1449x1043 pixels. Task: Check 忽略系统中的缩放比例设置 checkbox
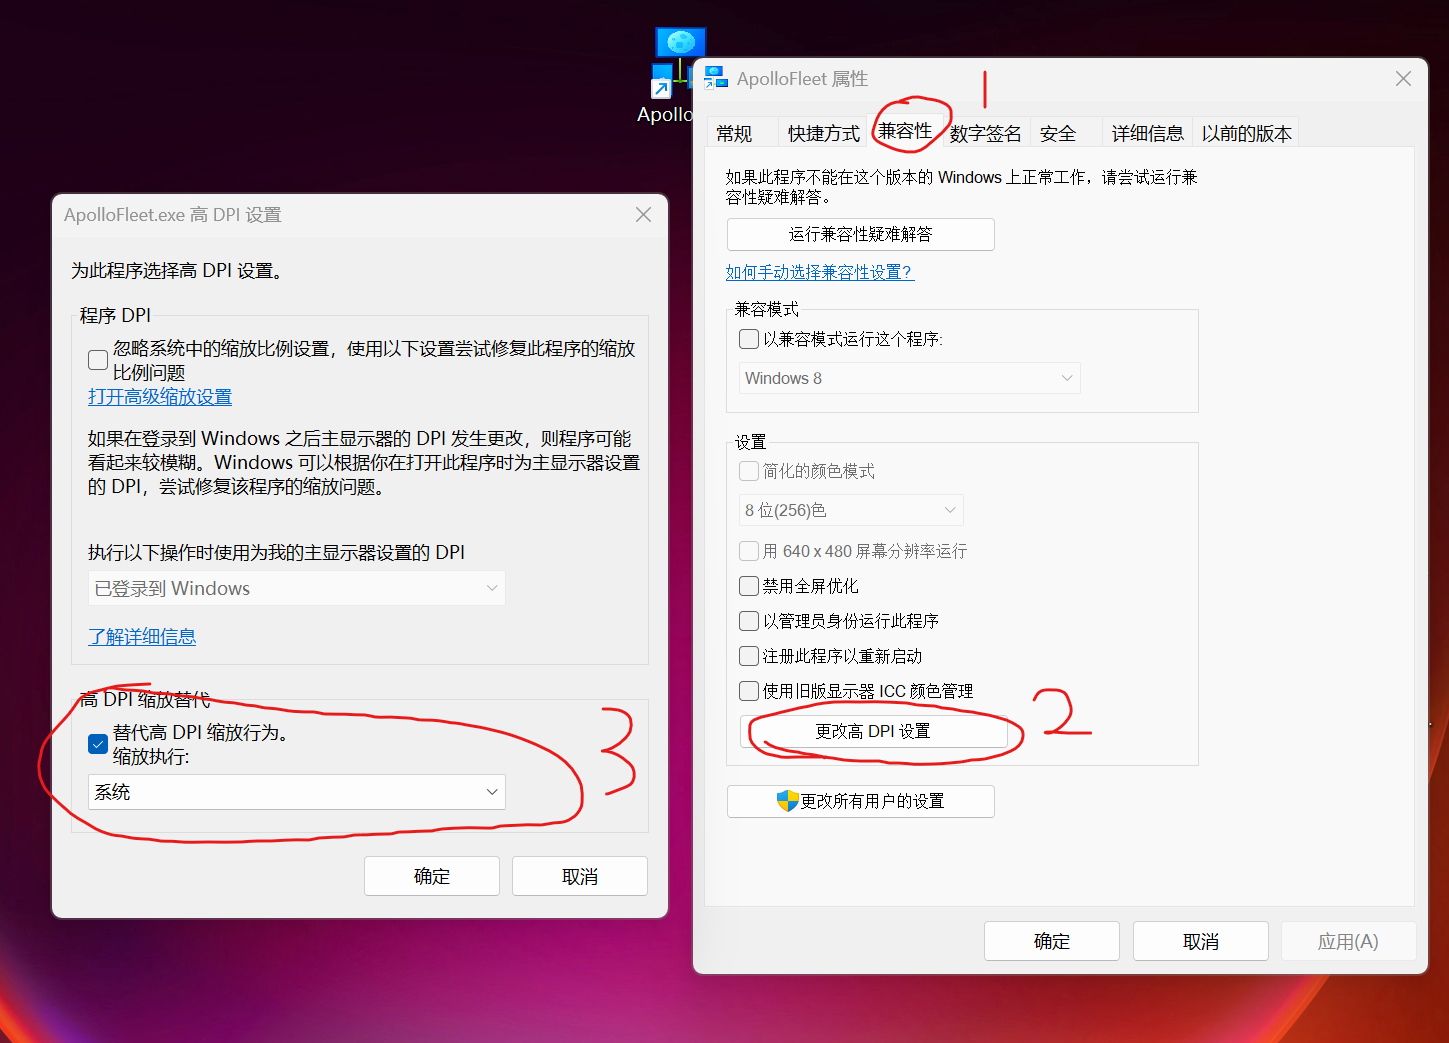coord(98,360)
